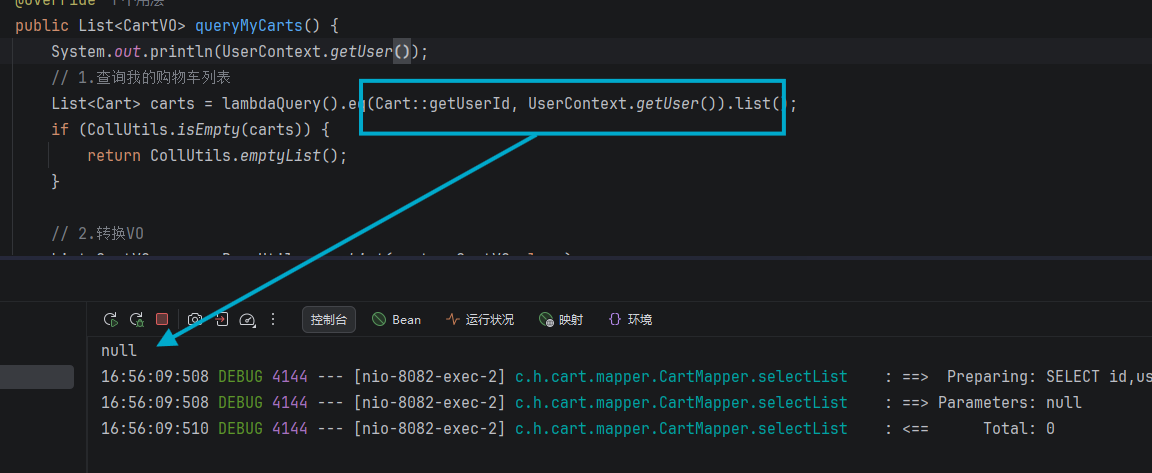Click the 'Preparing: SELECT id' log text
The image size is (1152, 473).
(x=1043, y=377)
